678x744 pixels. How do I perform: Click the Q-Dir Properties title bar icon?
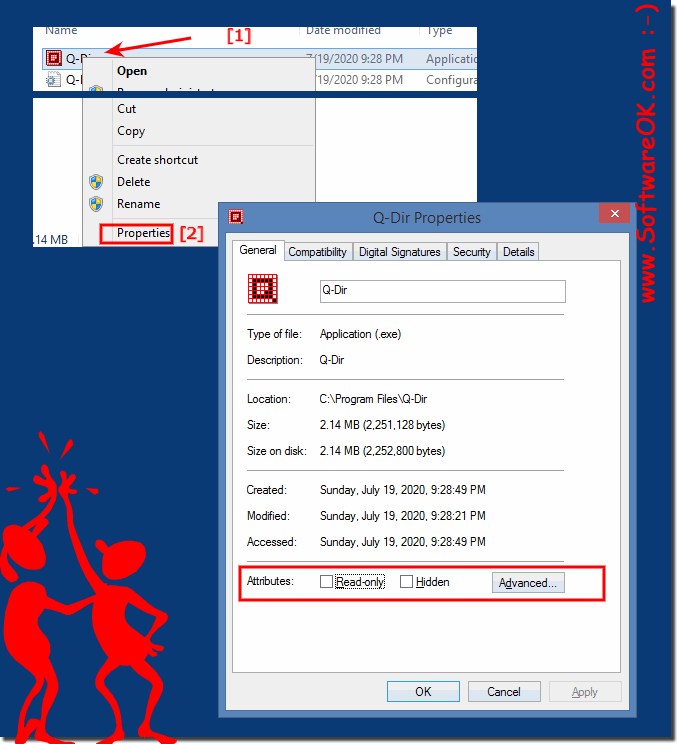tap(236, 217)
